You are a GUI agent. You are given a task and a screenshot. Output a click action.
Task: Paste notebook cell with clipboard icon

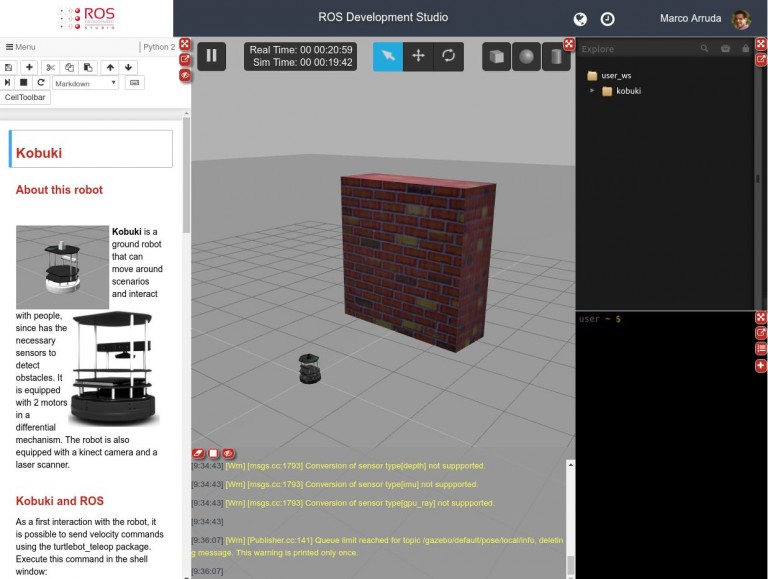coord(88,68)
